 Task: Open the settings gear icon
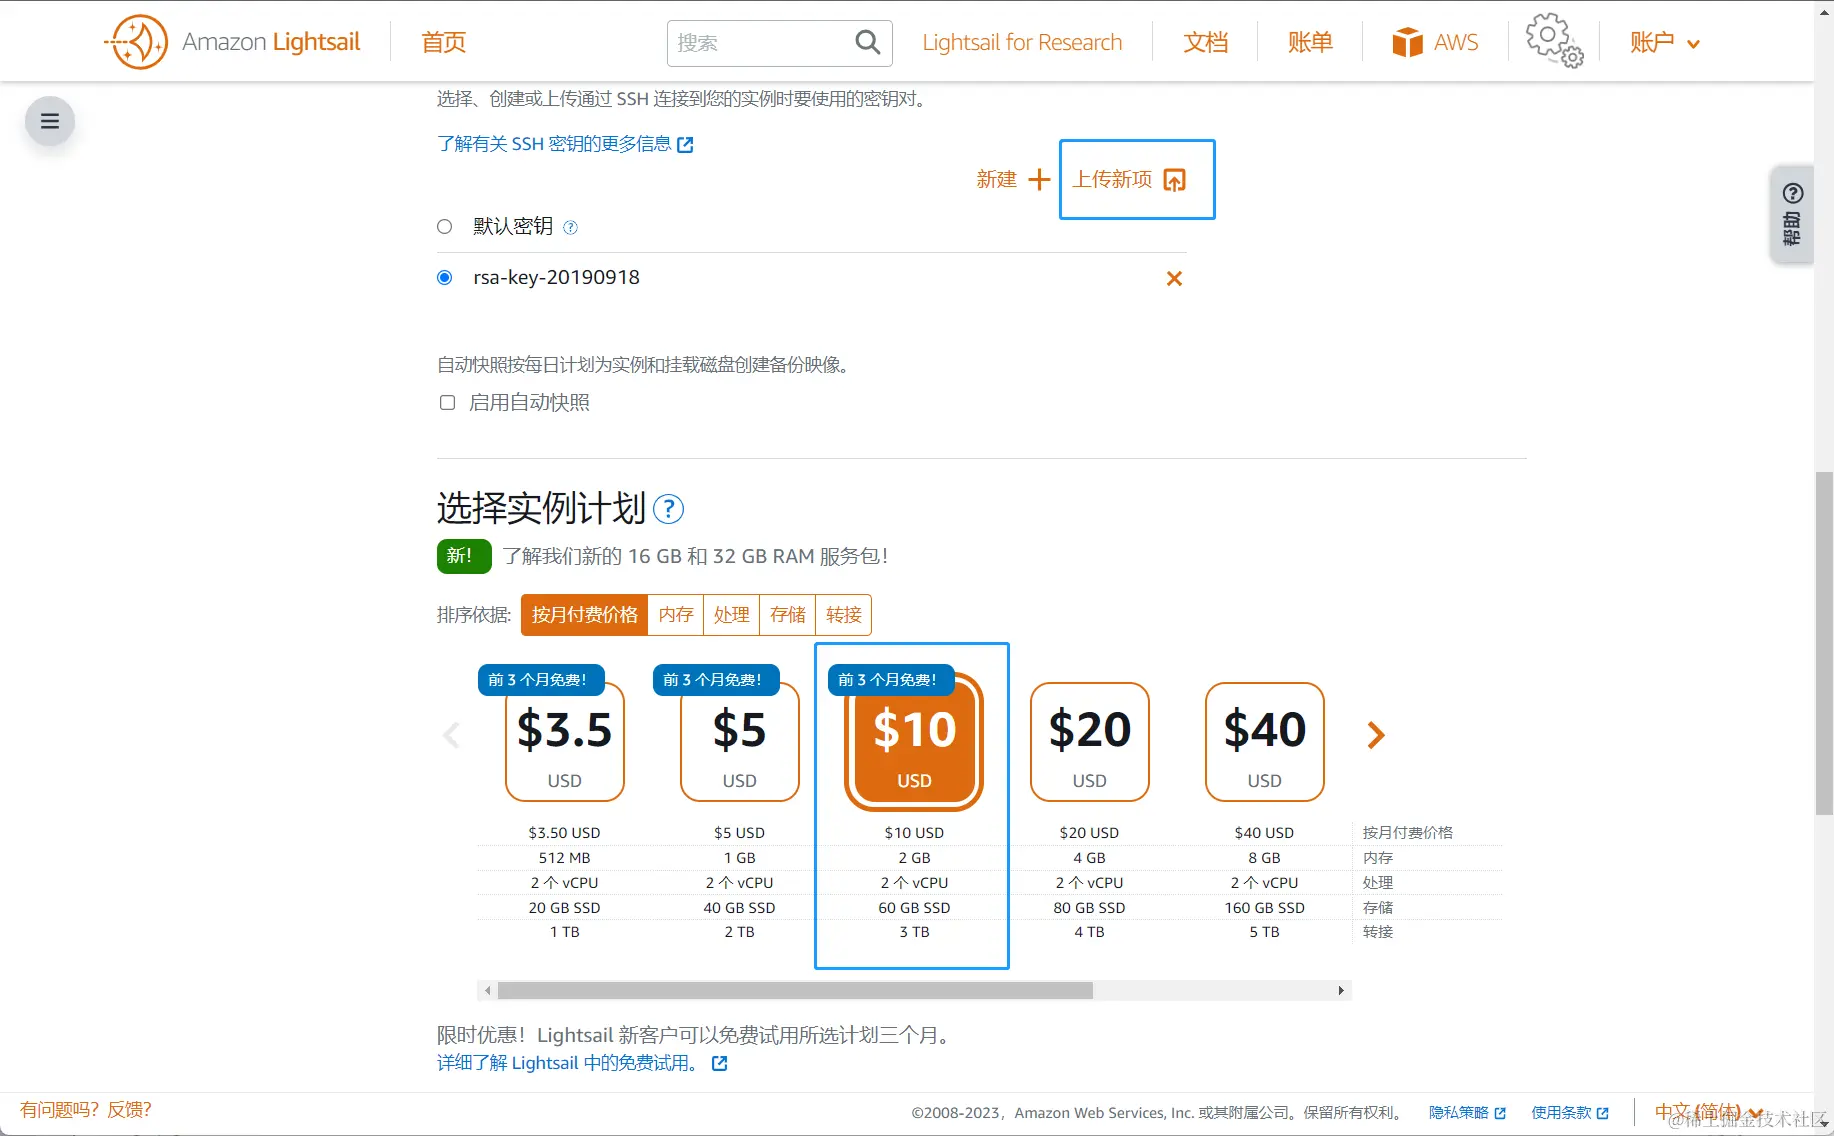click(x=1553, y=40)
